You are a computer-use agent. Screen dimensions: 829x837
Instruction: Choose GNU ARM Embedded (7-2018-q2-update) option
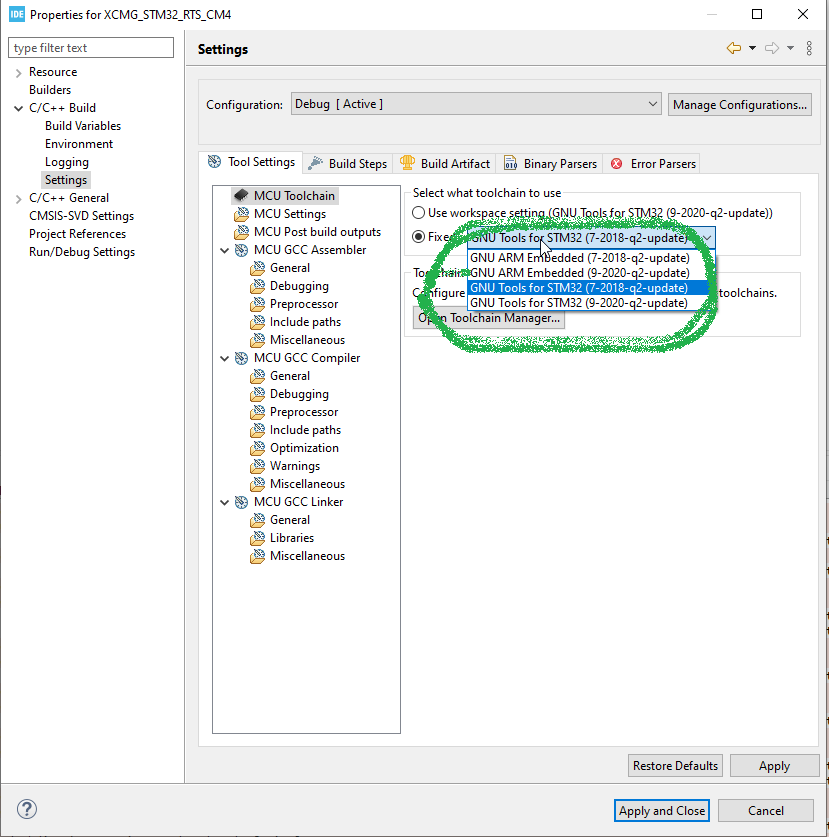[x=588, y=258]
